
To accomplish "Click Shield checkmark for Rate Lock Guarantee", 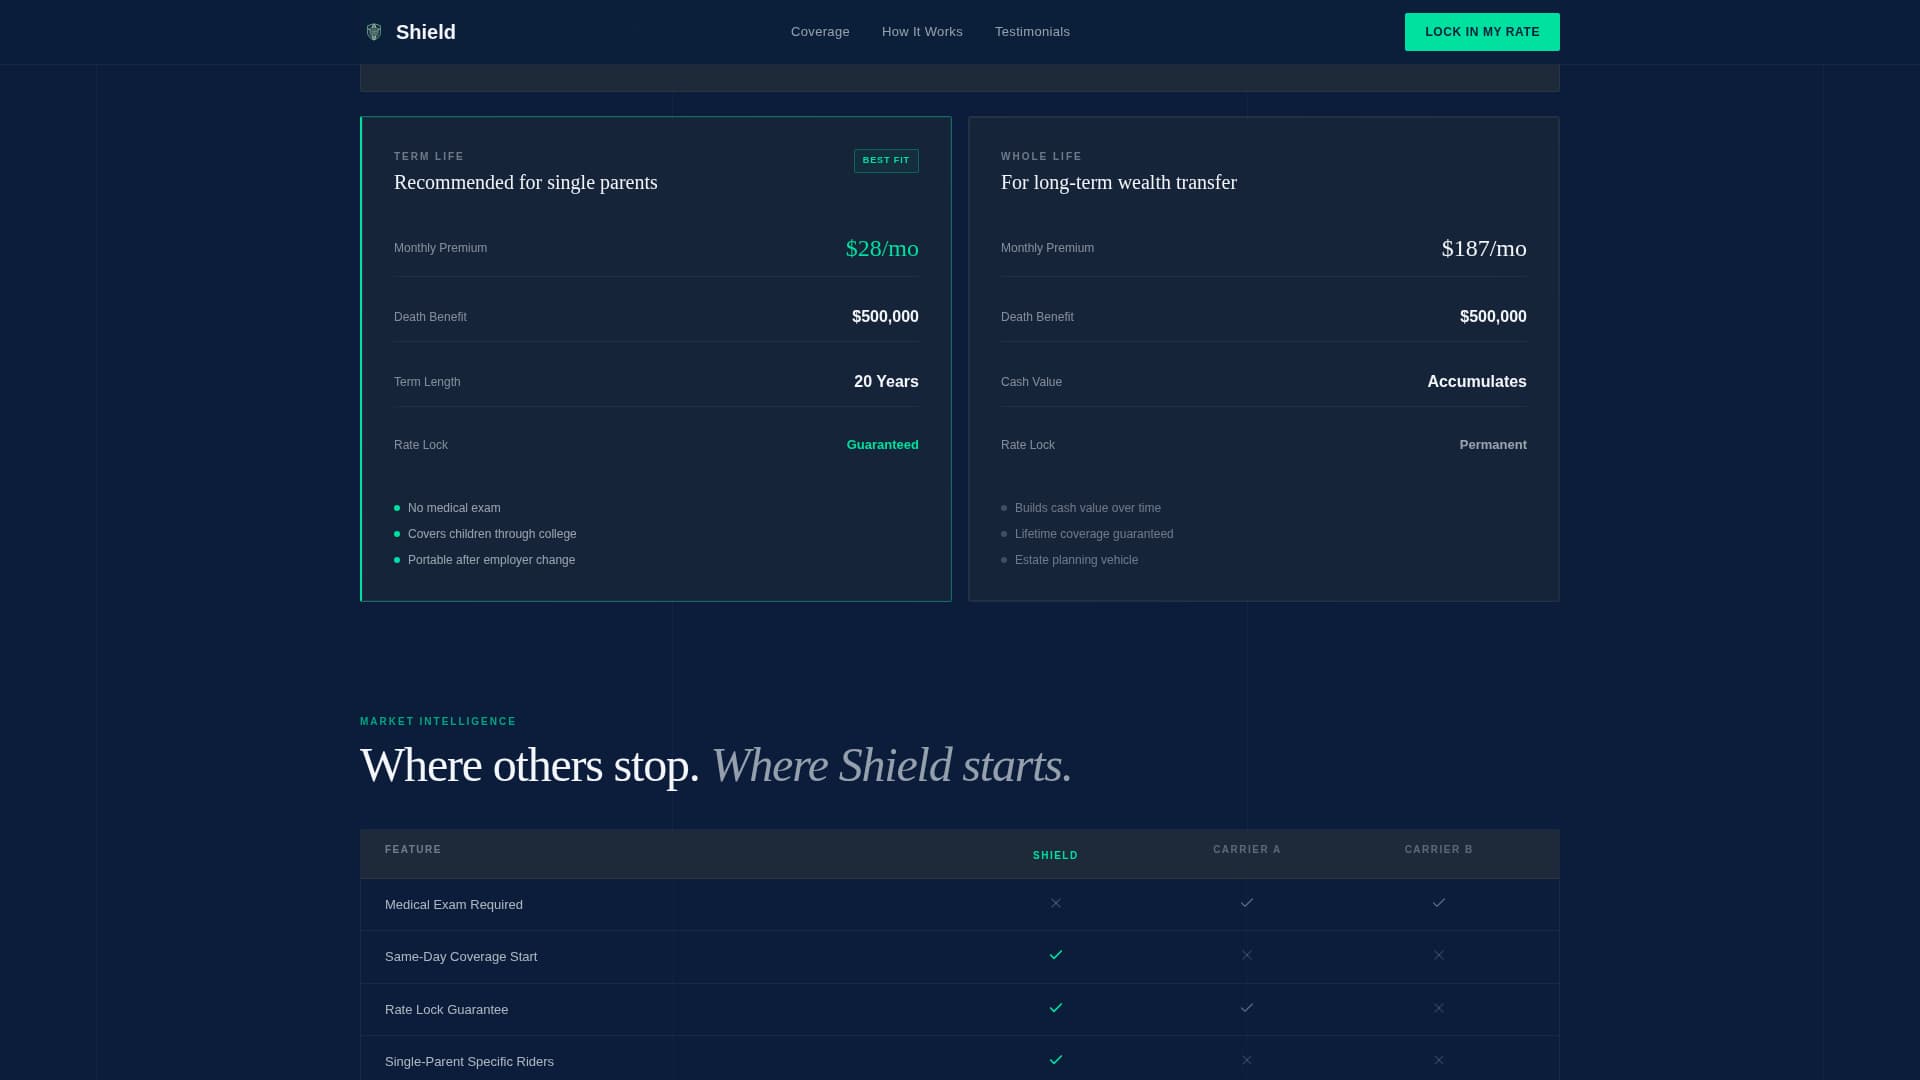I will coord(1055,1008).
